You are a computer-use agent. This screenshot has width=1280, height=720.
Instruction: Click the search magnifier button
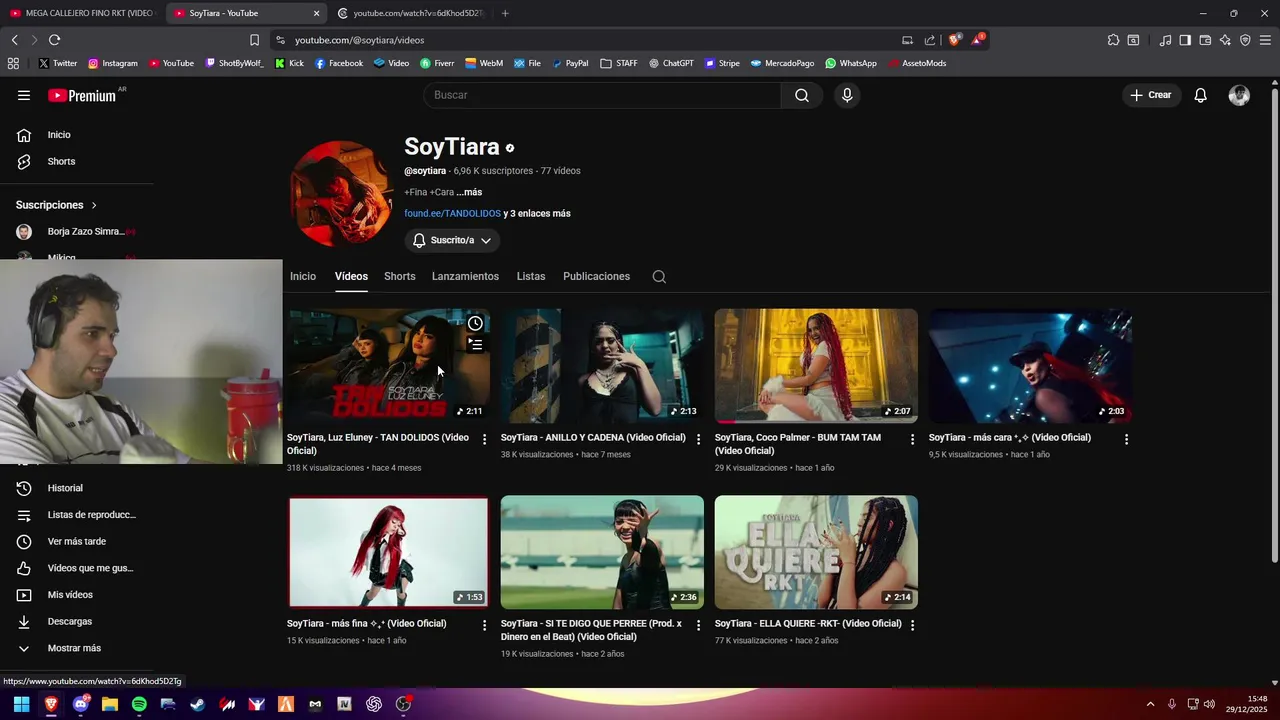click(x=802, y=95)
